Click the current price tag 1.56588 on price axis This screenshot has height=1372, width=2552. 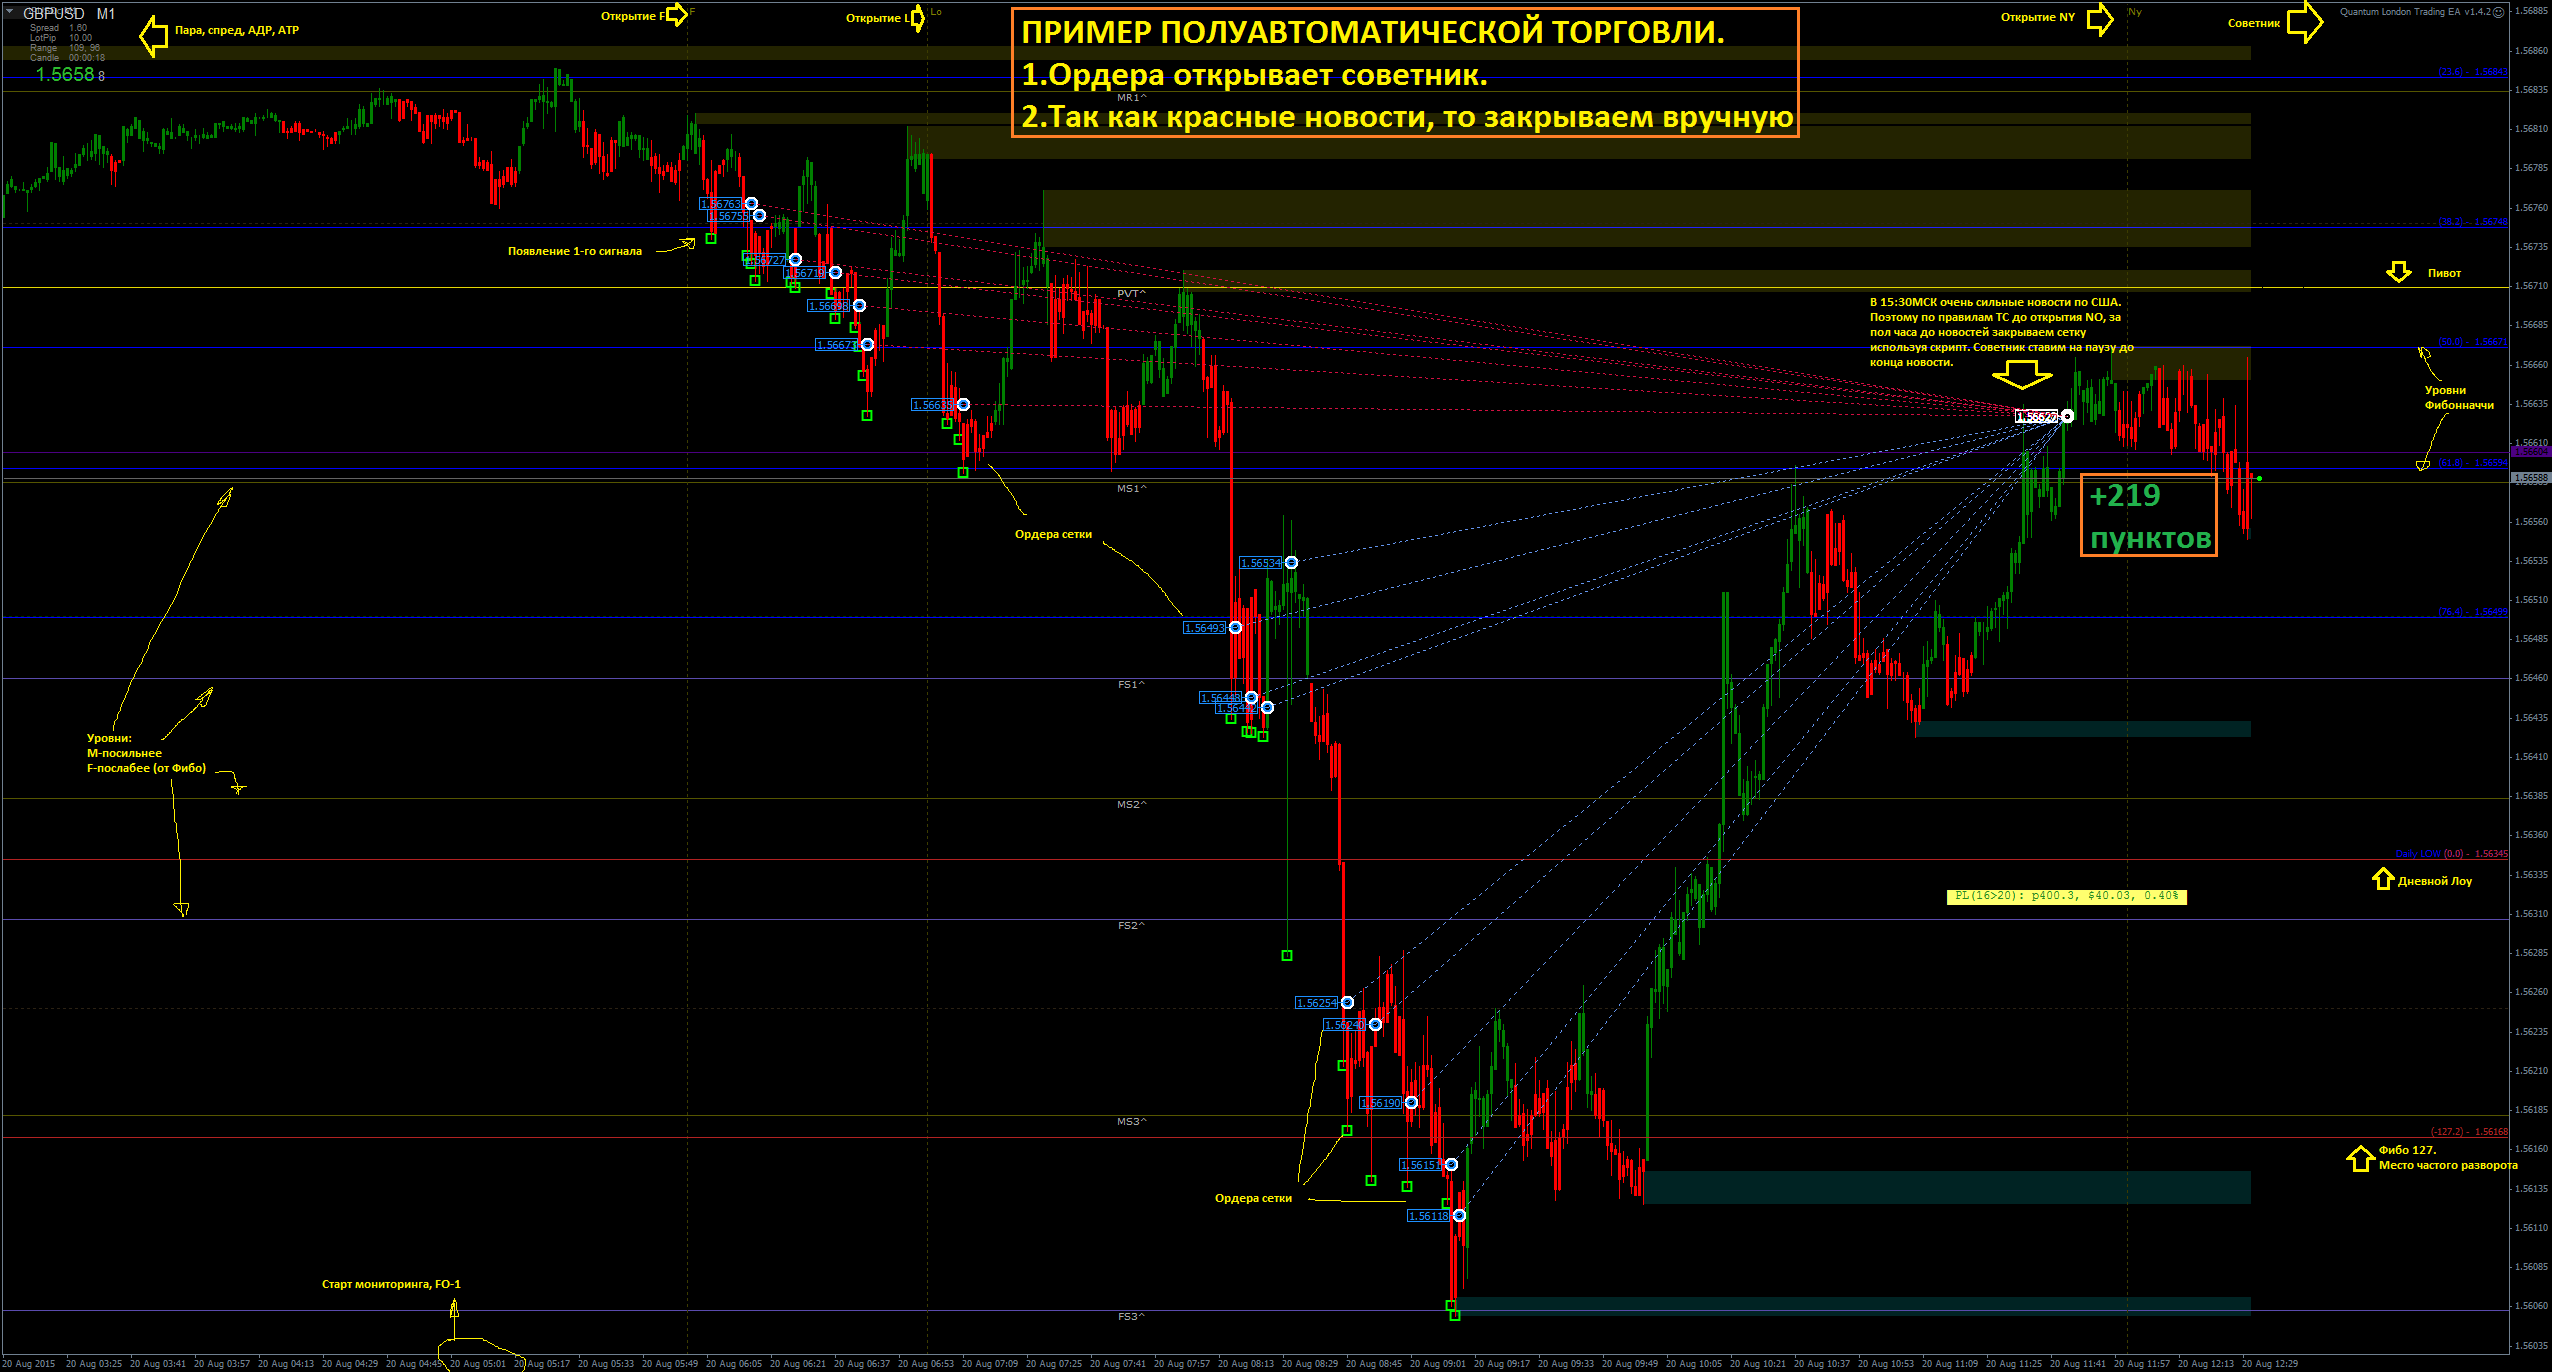coord(2531,478)
